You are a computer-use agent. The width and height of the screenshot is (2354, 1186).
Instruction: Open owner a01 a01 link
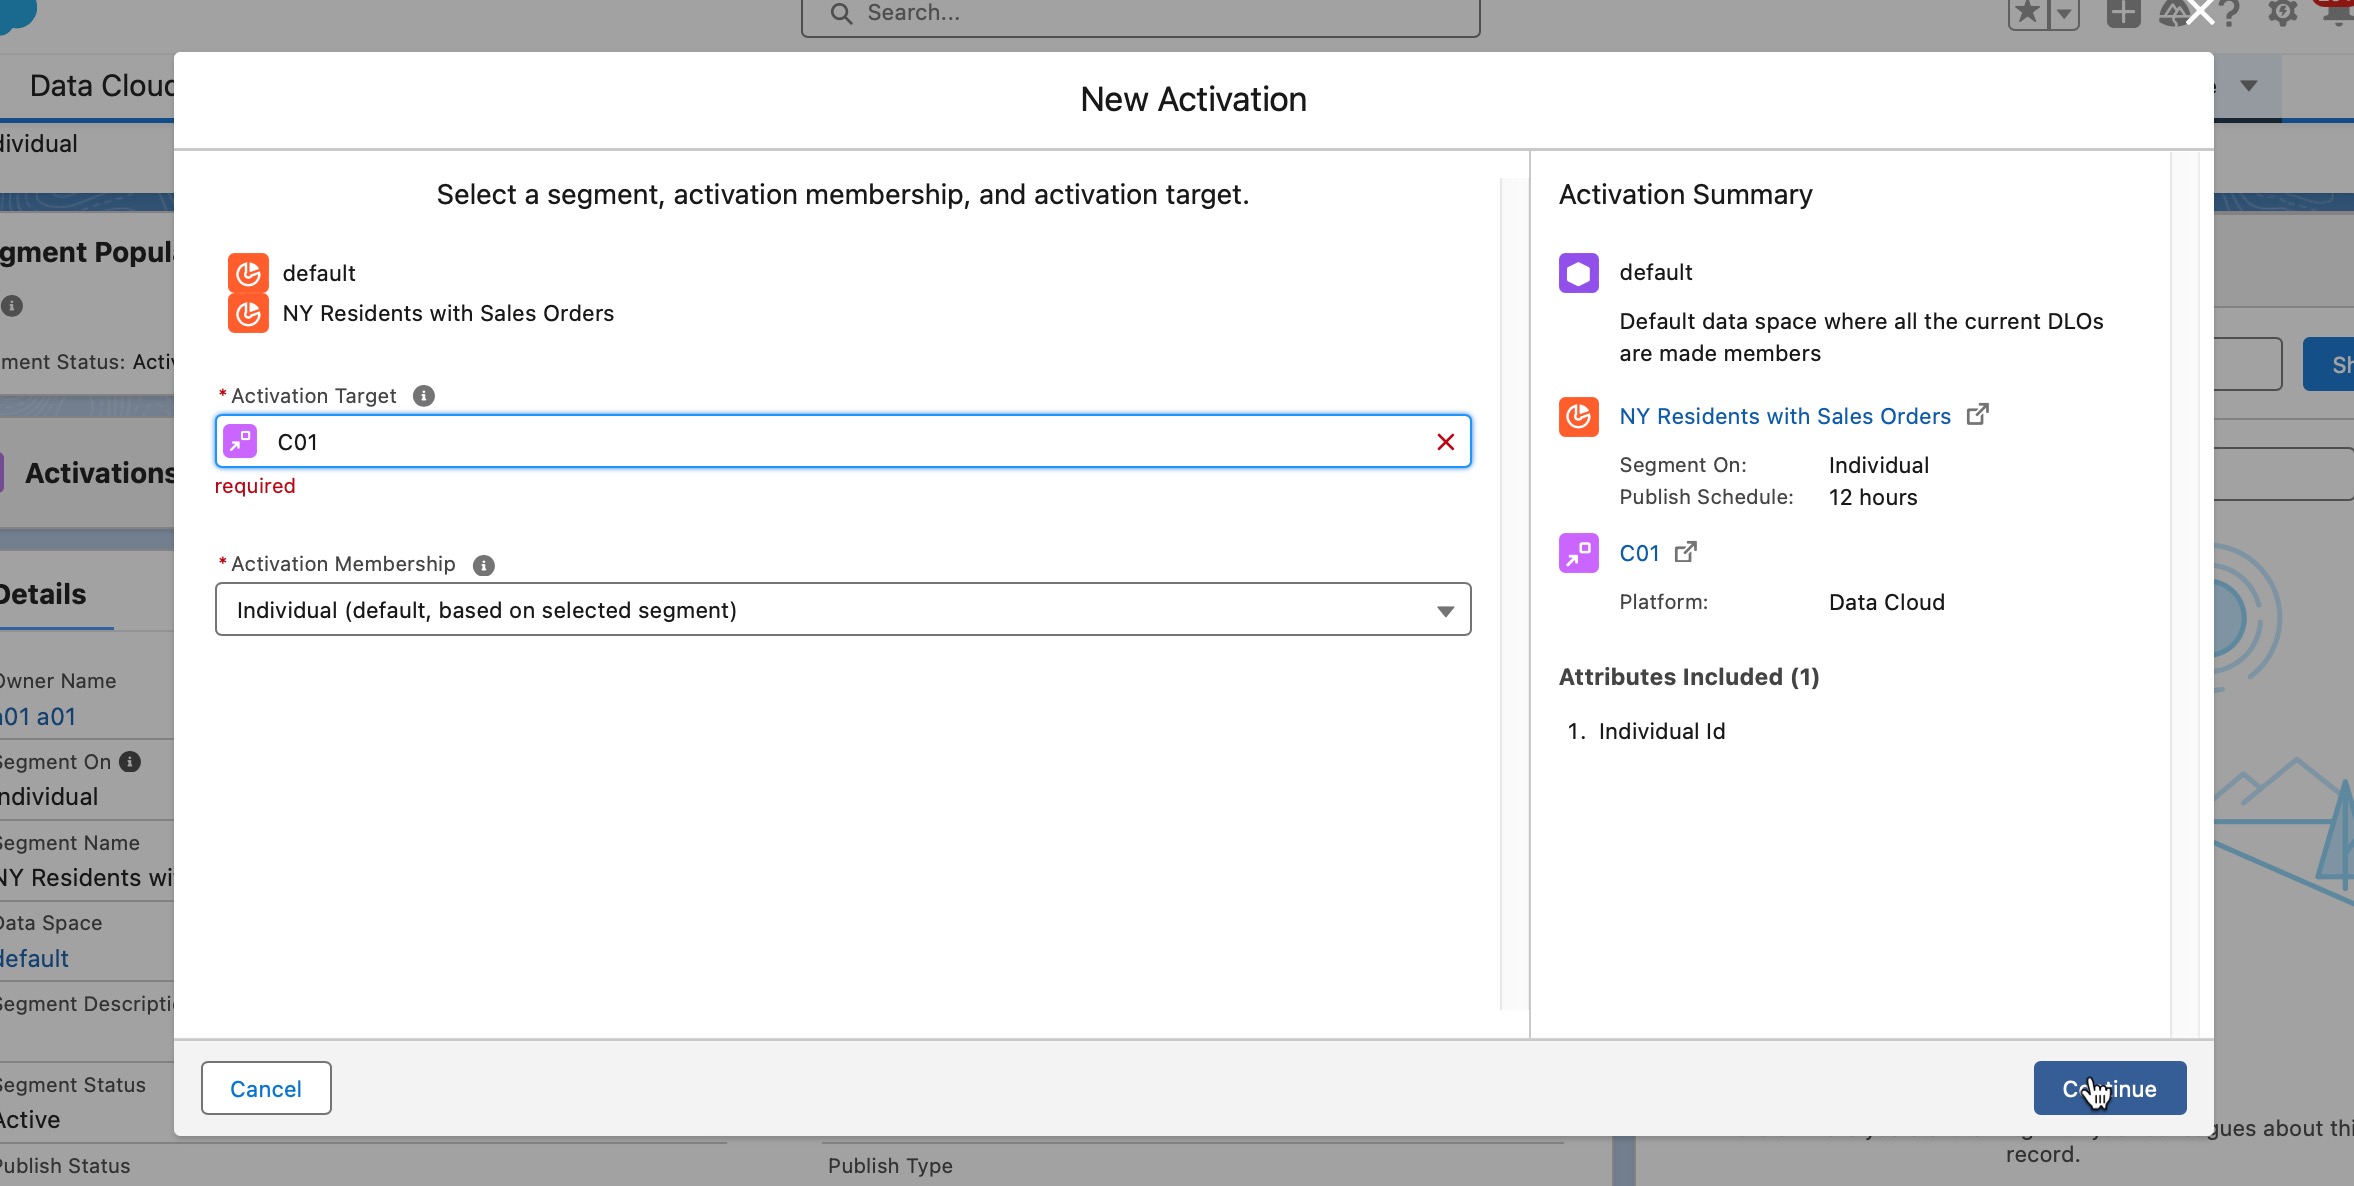[38, 717]
